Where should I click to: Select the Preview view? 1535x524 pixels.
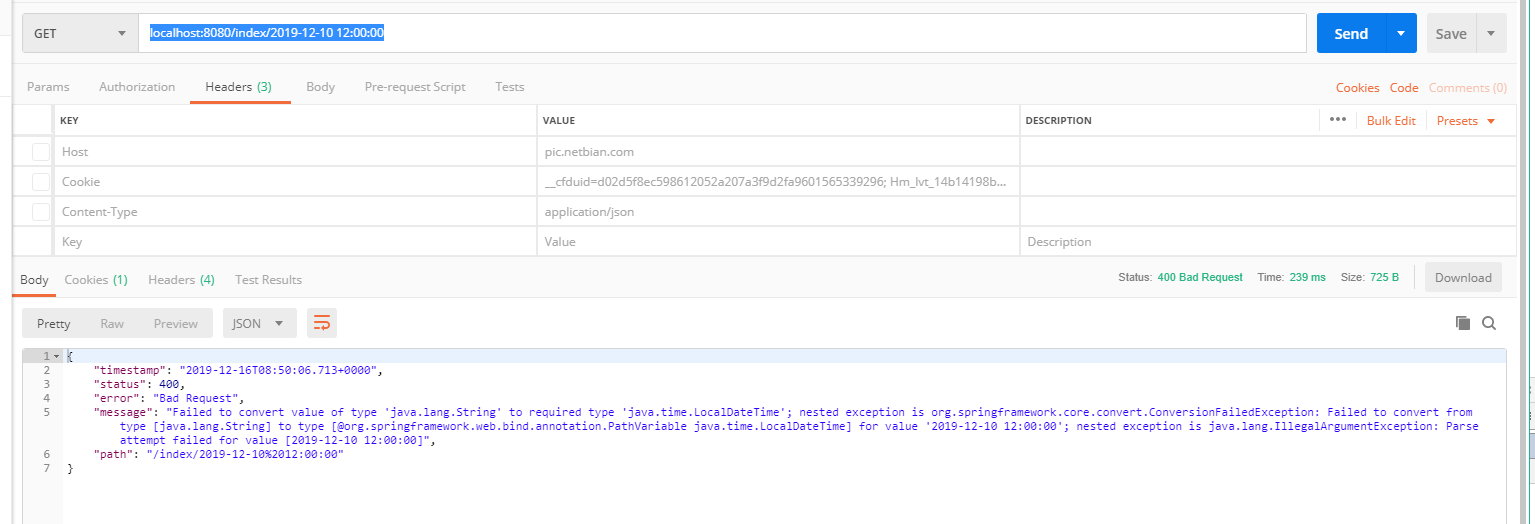pyautogui.click(x=176, y=323)
